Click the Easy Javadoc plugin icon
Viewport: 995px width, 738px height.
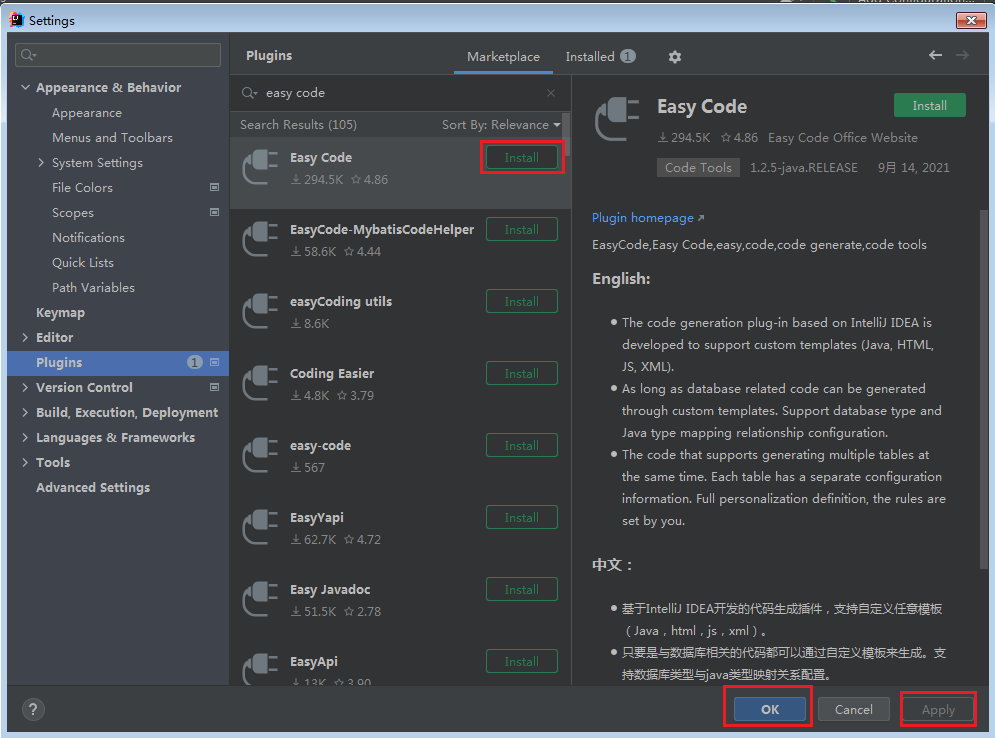click(x=260, y=599)
